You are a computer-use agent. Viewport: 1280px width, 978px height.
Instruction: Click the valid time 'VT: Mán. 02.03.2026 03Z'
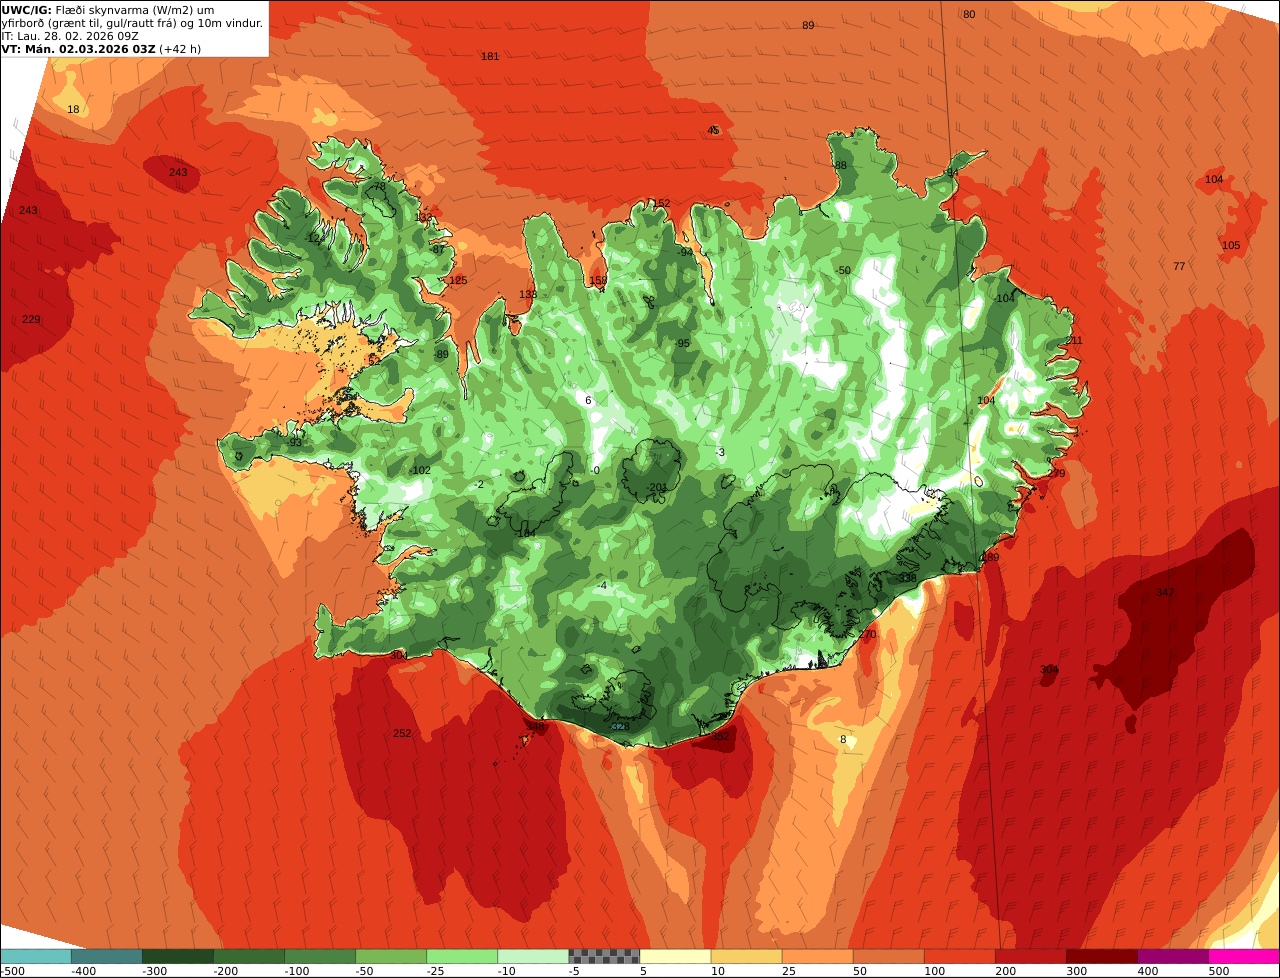[78, 49]
